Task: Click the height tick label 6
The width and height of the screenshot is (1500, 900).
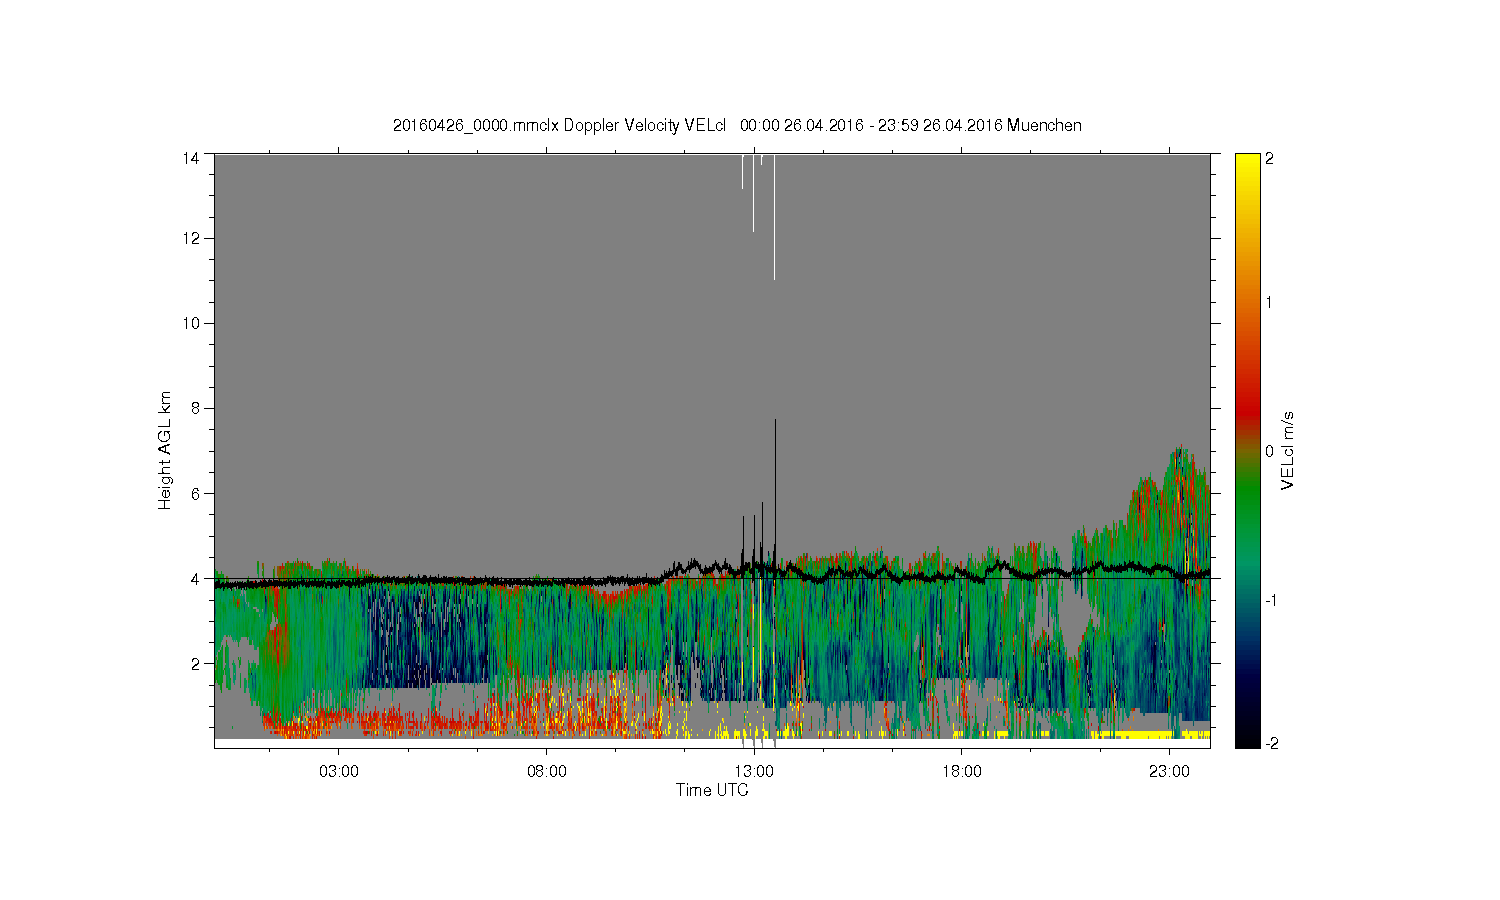Action: coord(194,493)
